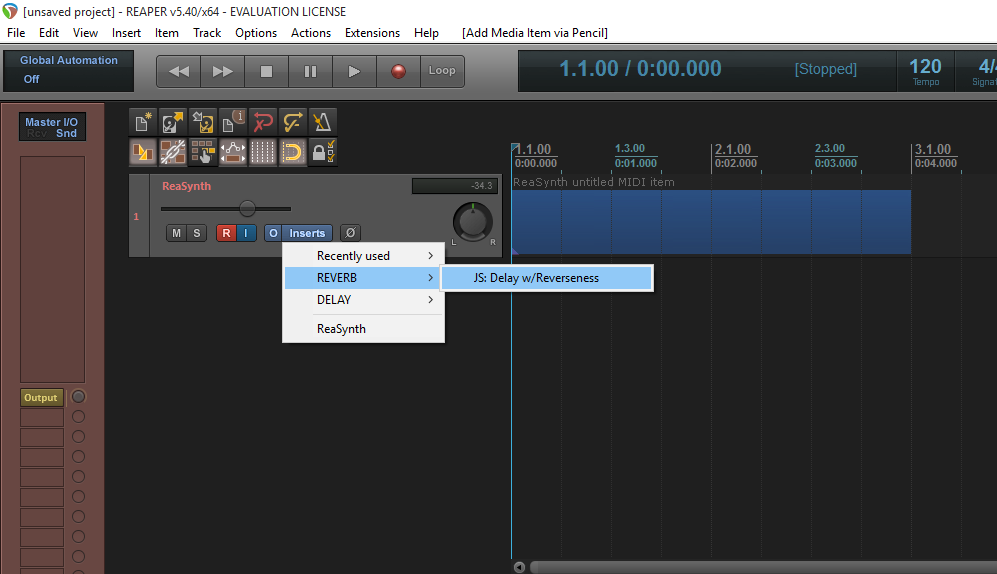Click the 1.1.00 / 0:00.000 time display

640,69
